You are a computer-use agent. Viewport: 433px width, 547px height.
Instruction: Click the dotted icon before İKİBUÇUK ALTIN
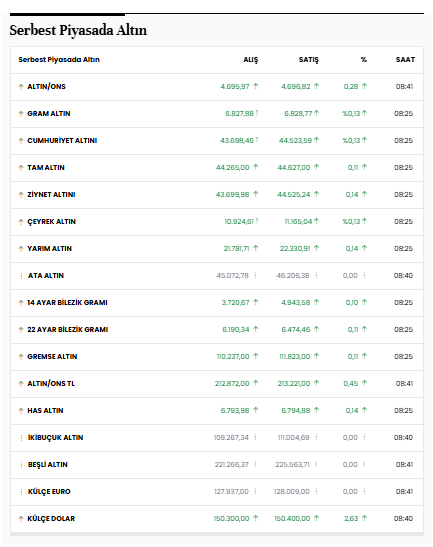click(x=21, y=438)
